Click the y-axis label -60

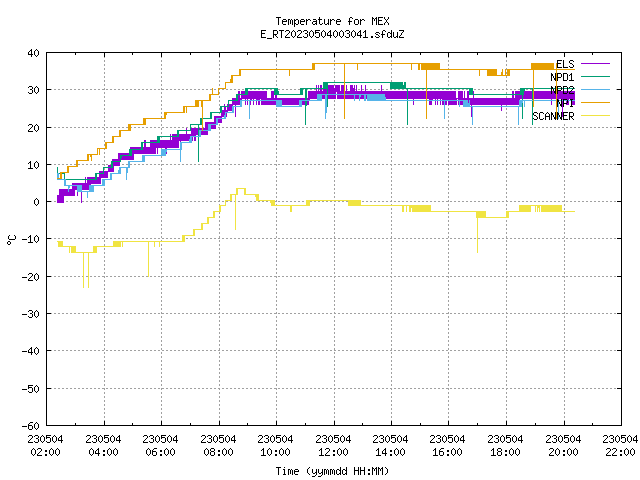(x=31, y=426)
